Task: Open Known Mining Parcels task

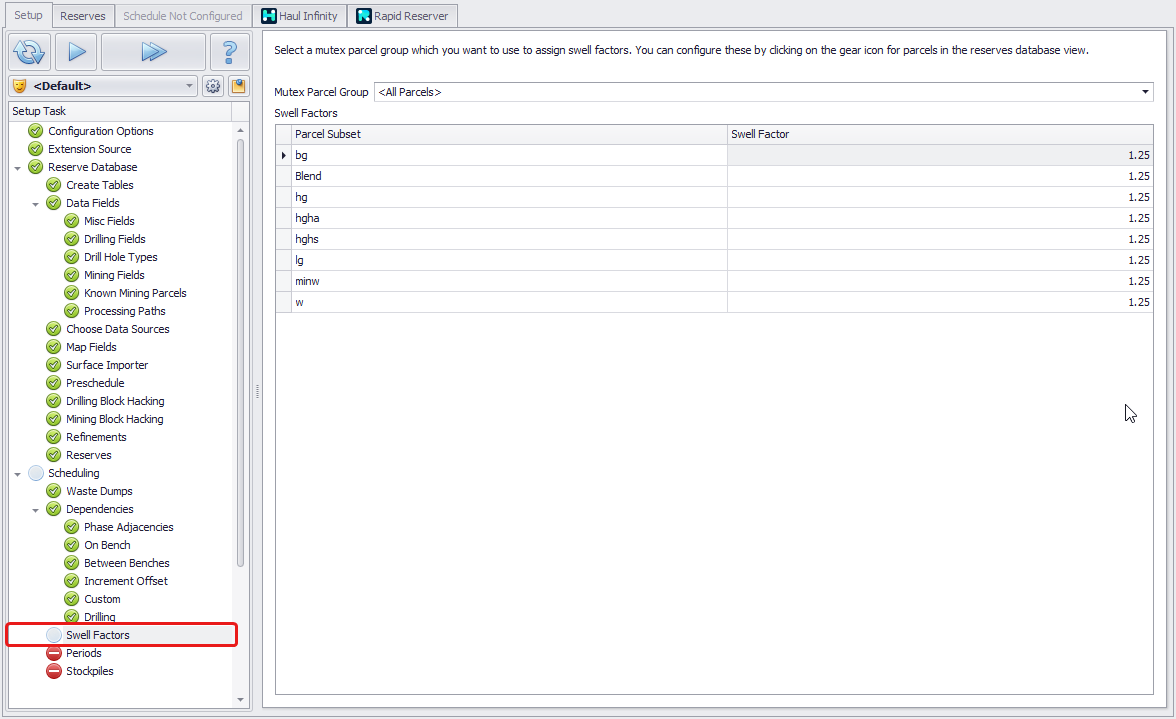Action: (x=135, y=293)
